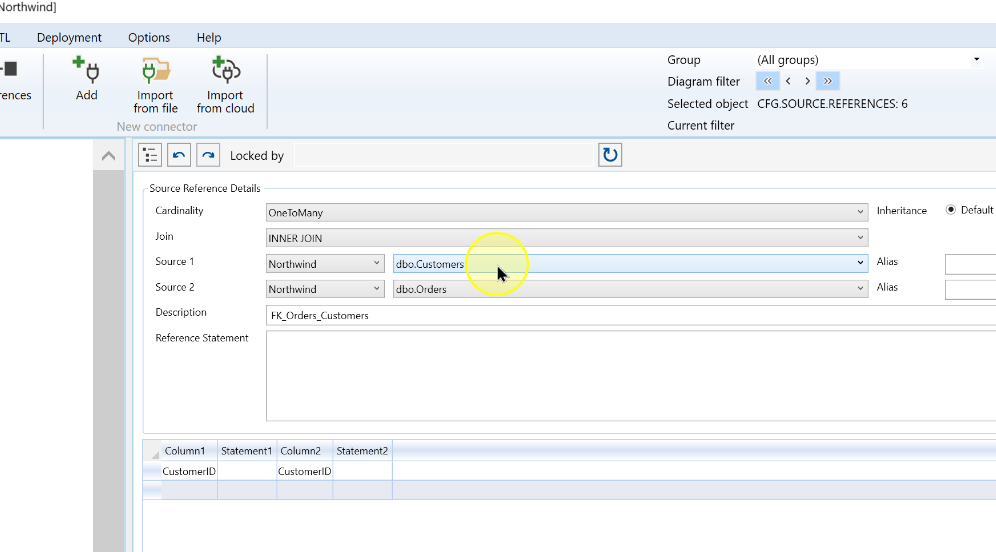Select the CustomerID cell under Column1
This screenshot has height=552, width=996.
point(189,471)
